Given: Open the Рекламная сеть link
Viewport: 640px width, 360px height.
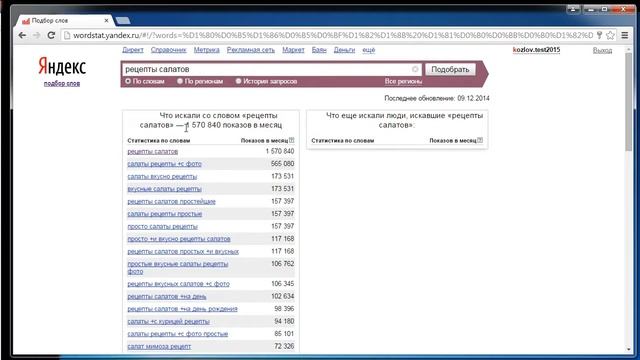Looking at the screenshot, I should (251, 50).
